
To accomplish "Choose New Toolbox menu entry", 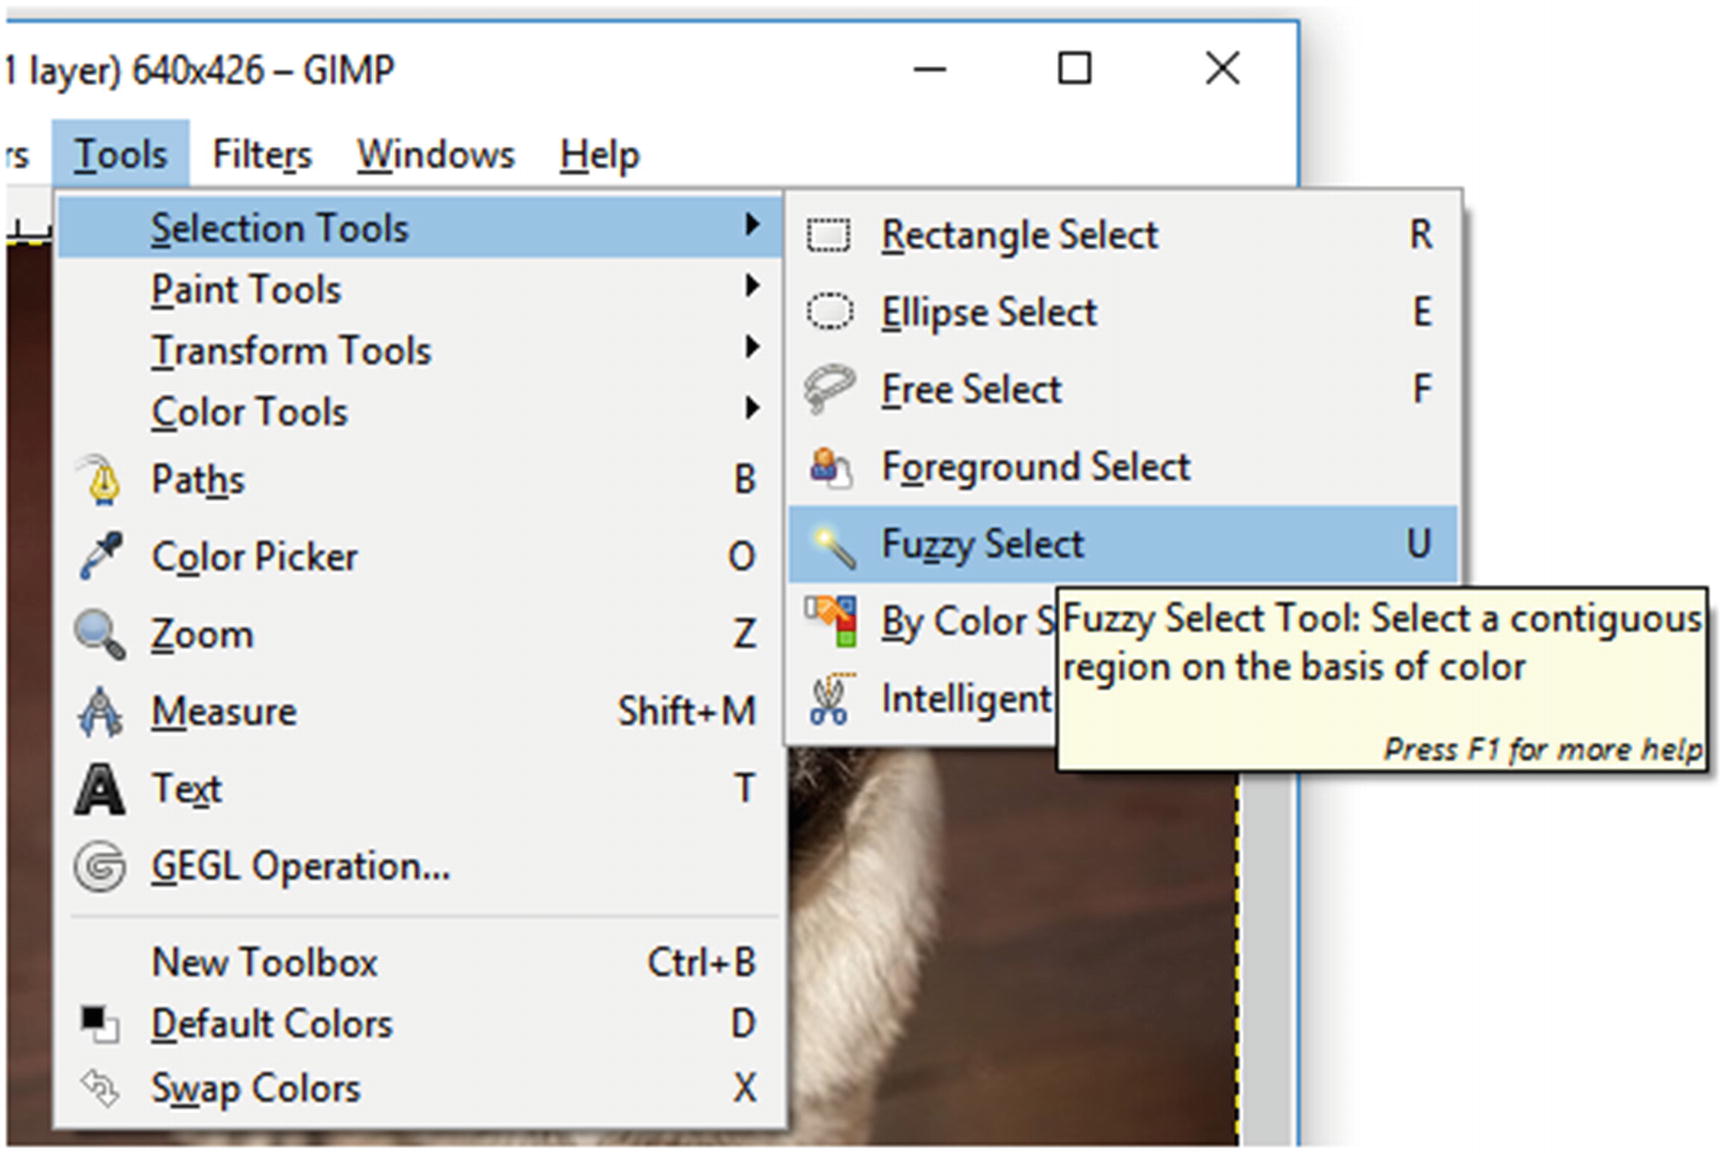I will click(x=419, y=962).
